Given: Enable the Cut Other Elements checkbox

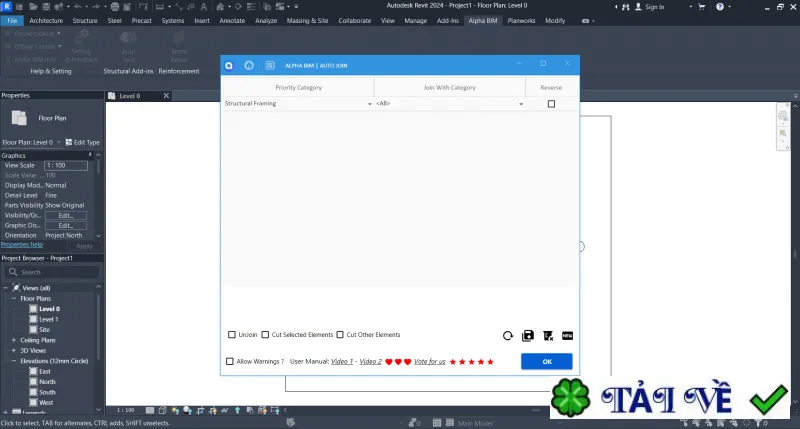Looking at the screenshot, I should coord(340,335).
